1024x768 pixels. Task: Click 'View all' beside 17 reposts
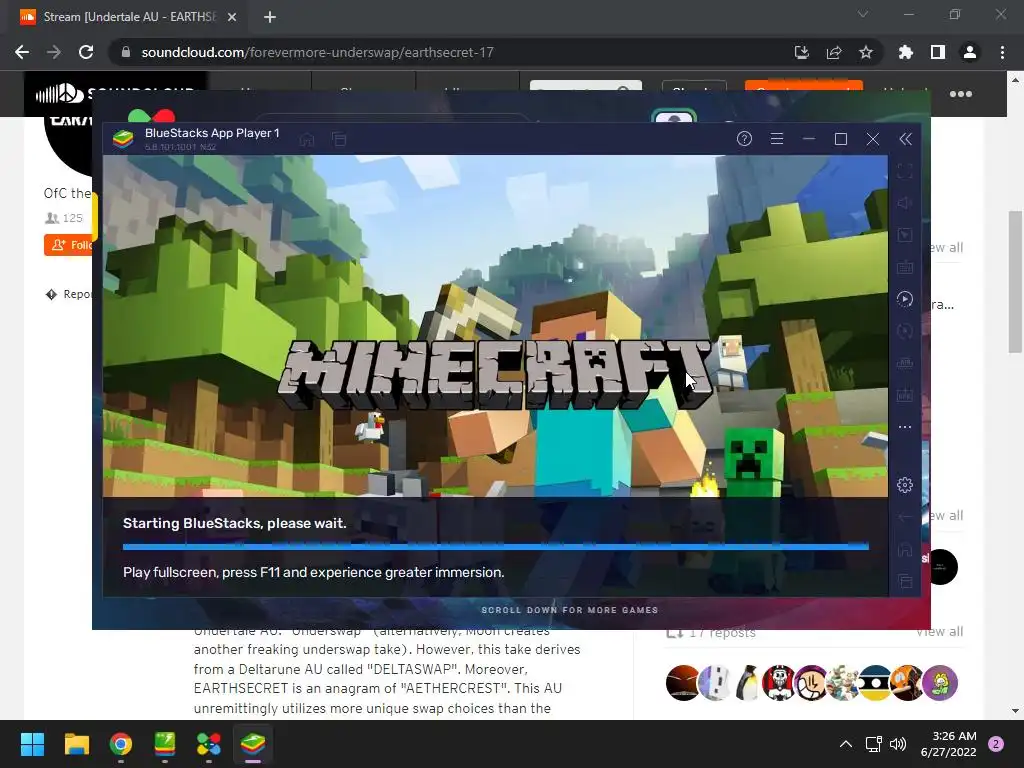(x=939, y=632)
